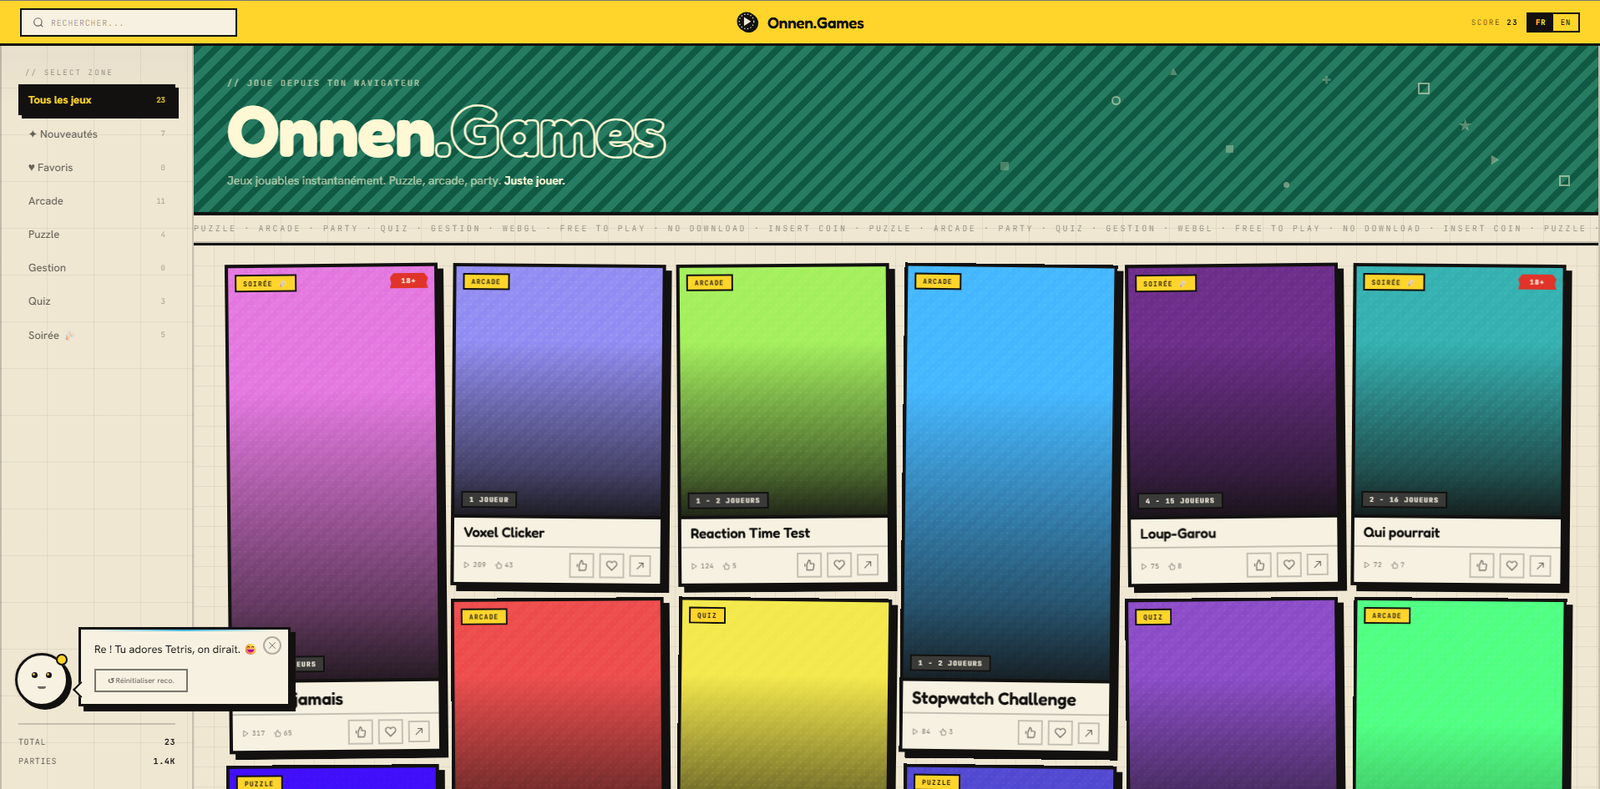Viewport: 1600px width, 789px height.
Task: Switch language to FR
Action: pos(1540,22)
